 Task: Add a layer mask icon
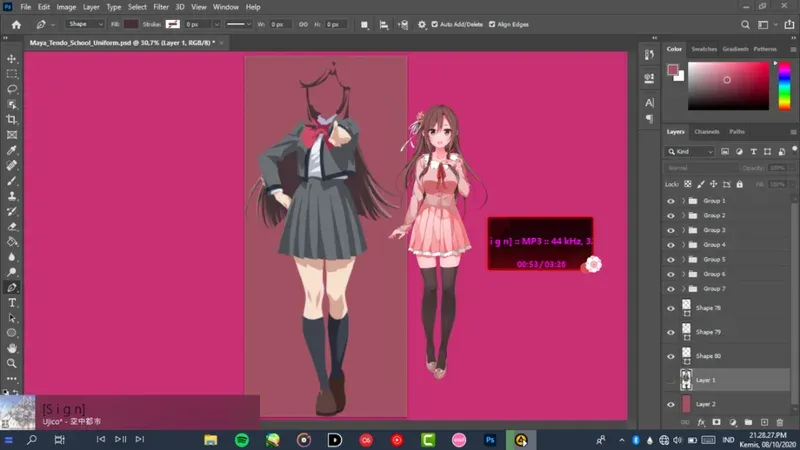click(716, 422)
